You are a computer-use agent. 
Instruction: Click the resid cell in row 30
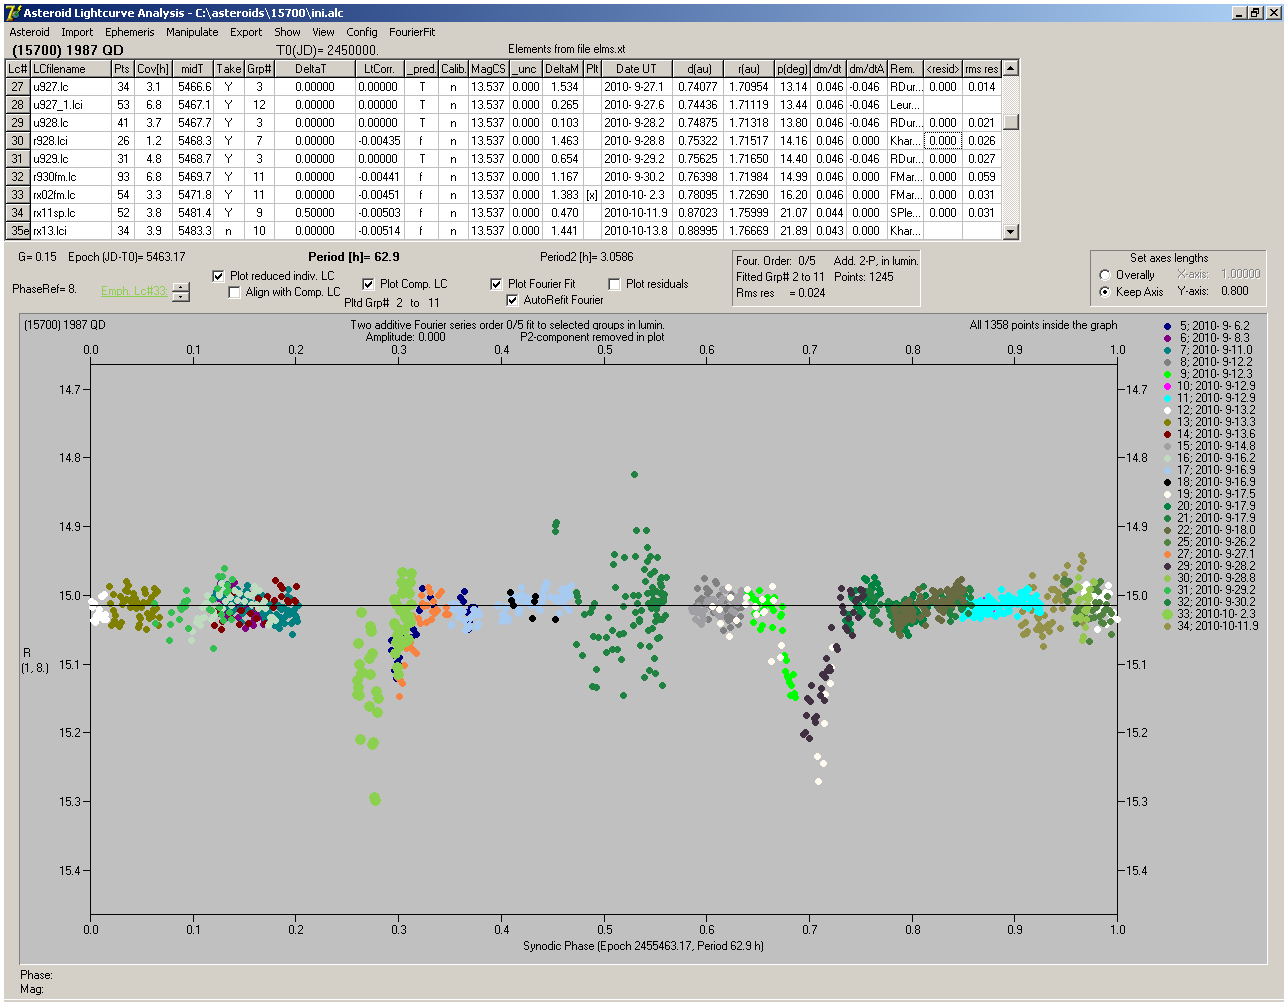(943, 141)
